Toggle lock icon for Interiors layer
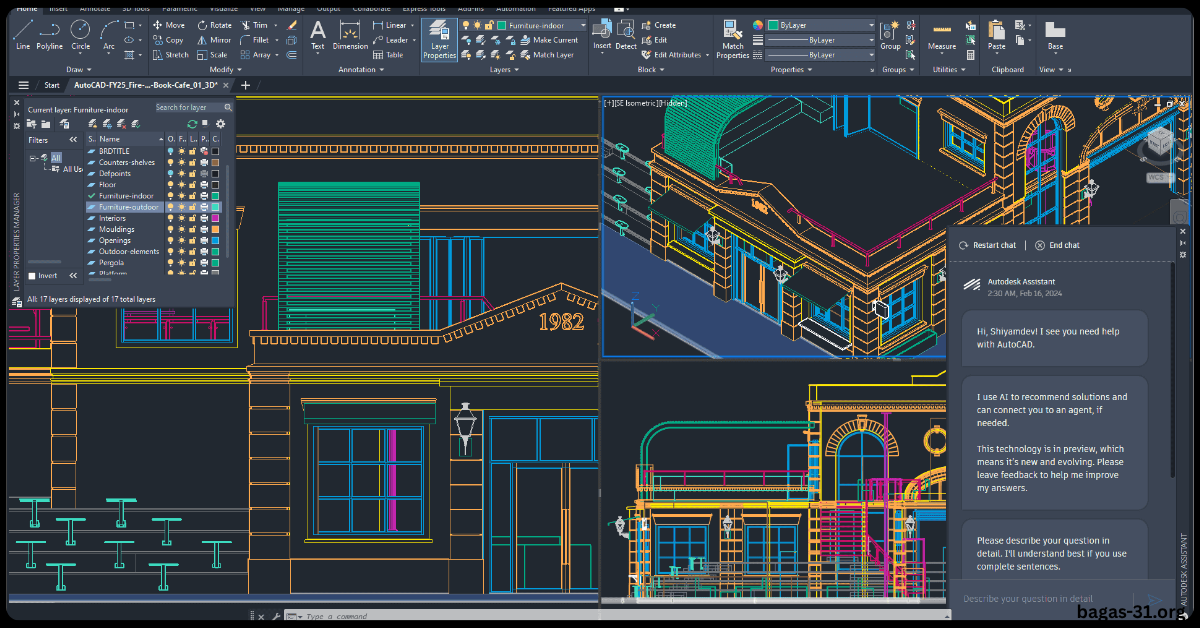The width and height of the screenshot is (1200, 628). click(193, 218)
